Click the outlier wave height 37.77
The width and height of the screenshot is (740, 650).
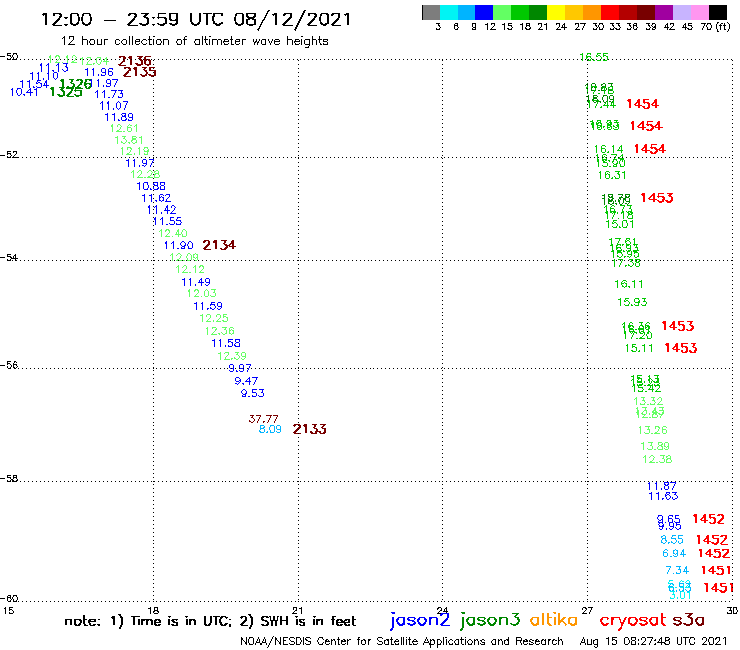pos(263,419)
